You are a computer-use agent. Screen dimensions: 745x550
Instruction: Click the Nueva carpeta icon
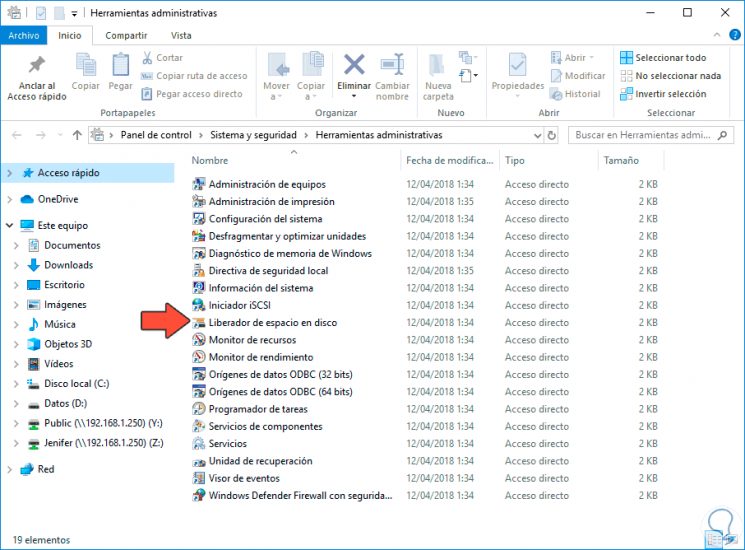coord(438,67)
